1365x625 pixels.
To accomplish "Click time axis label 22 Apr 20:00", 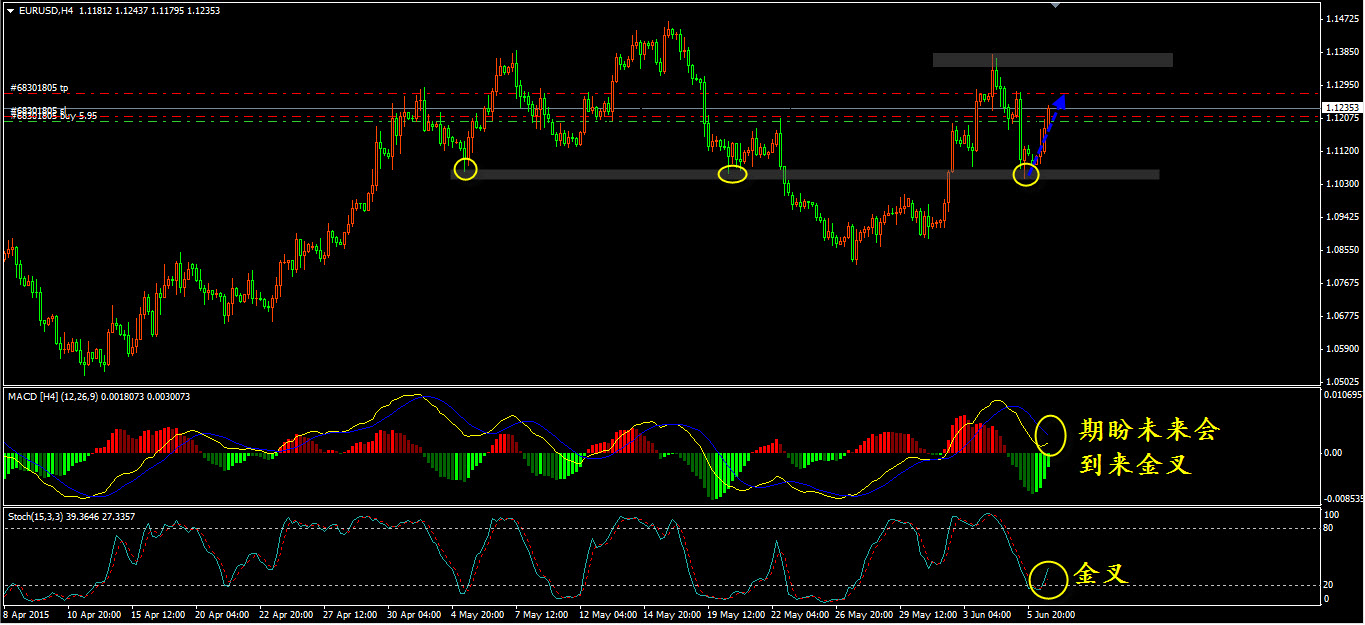I will [287, 613].
